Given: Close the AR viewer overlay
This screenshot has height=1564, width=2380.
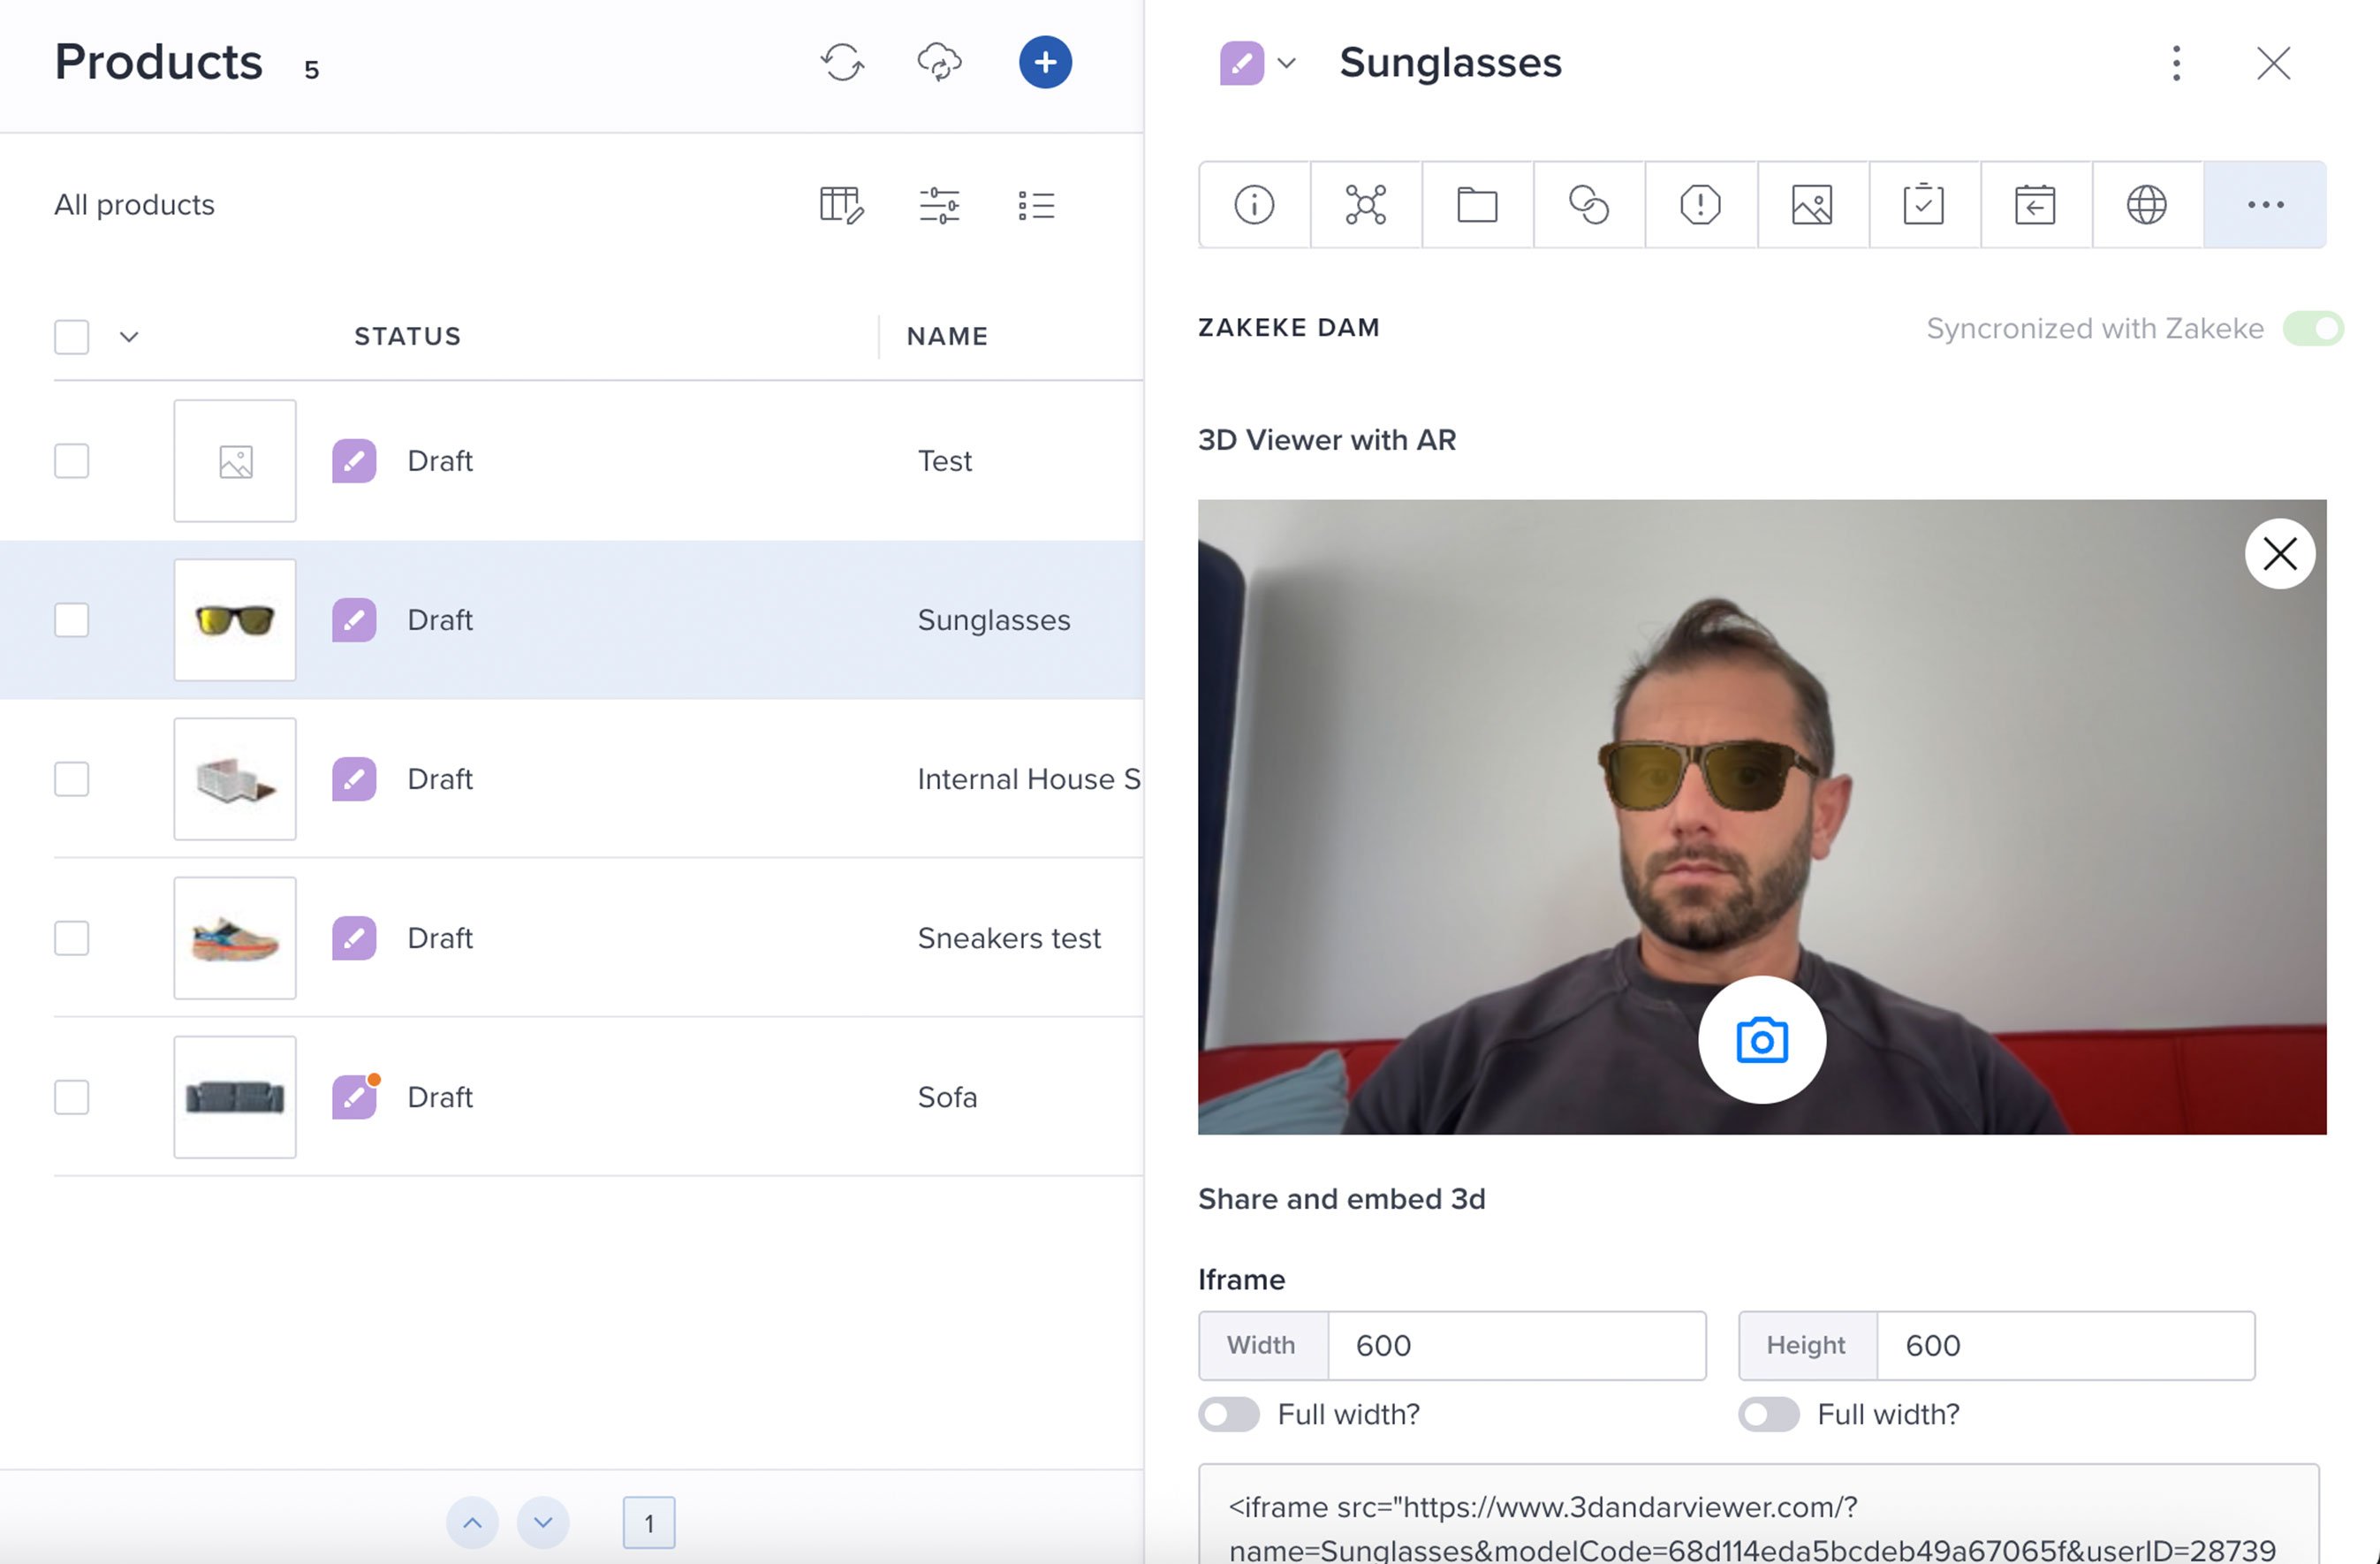Looking at the screenshot, I should [2279, 554].
